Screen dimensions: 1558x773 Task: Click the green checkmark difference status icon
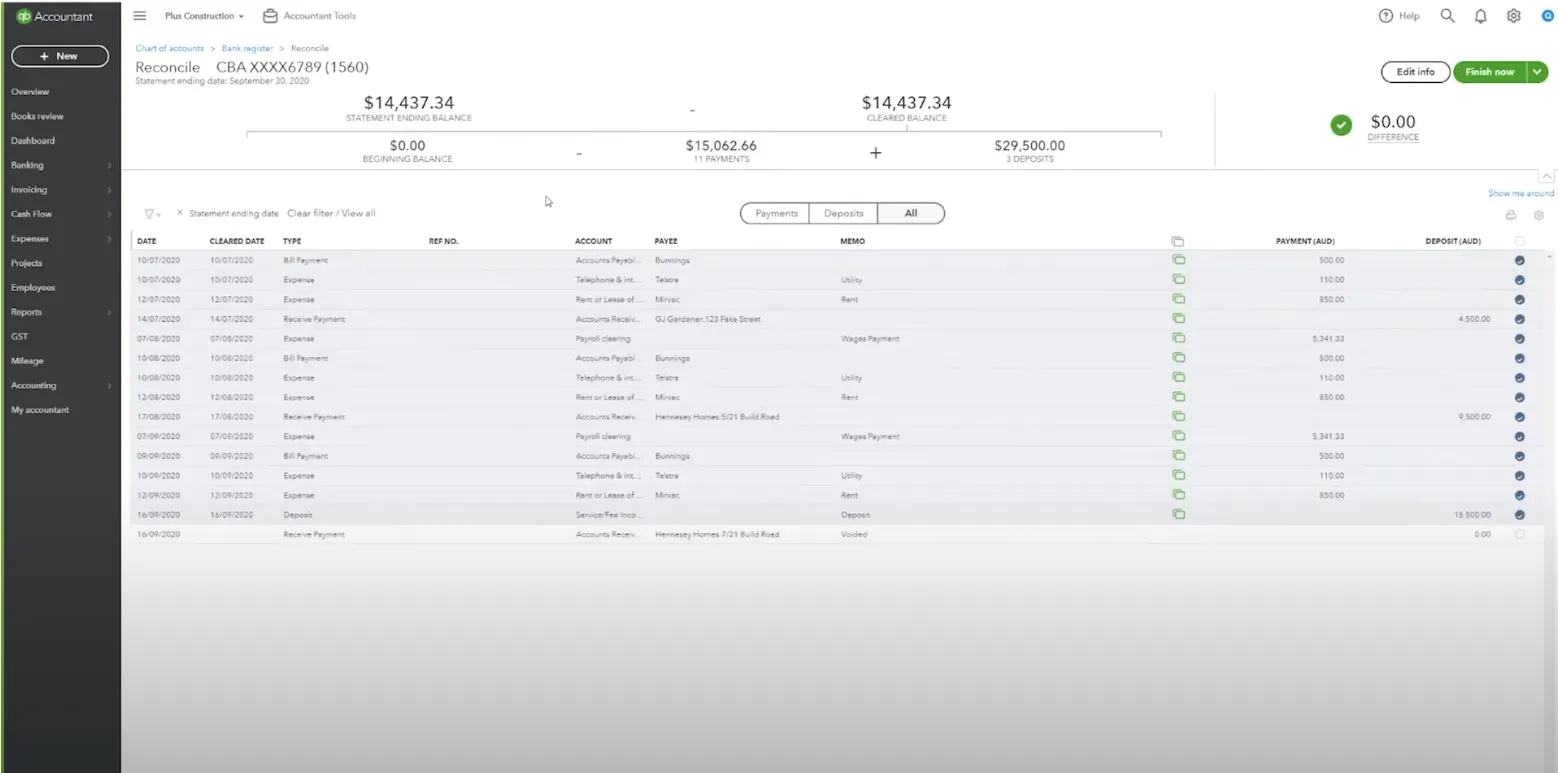(x=1341, y=125)
